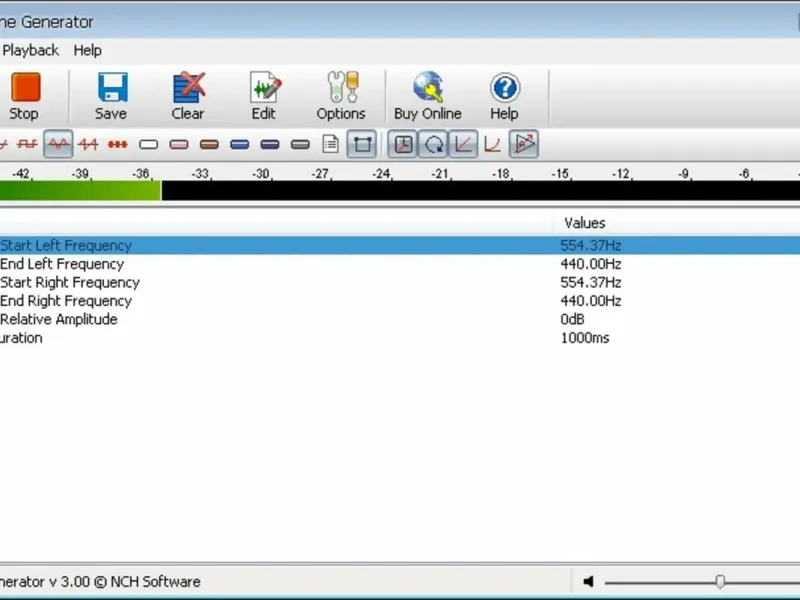Click the curved log sweep icon
Screen dimensions: 800x600
pos(493,144)
